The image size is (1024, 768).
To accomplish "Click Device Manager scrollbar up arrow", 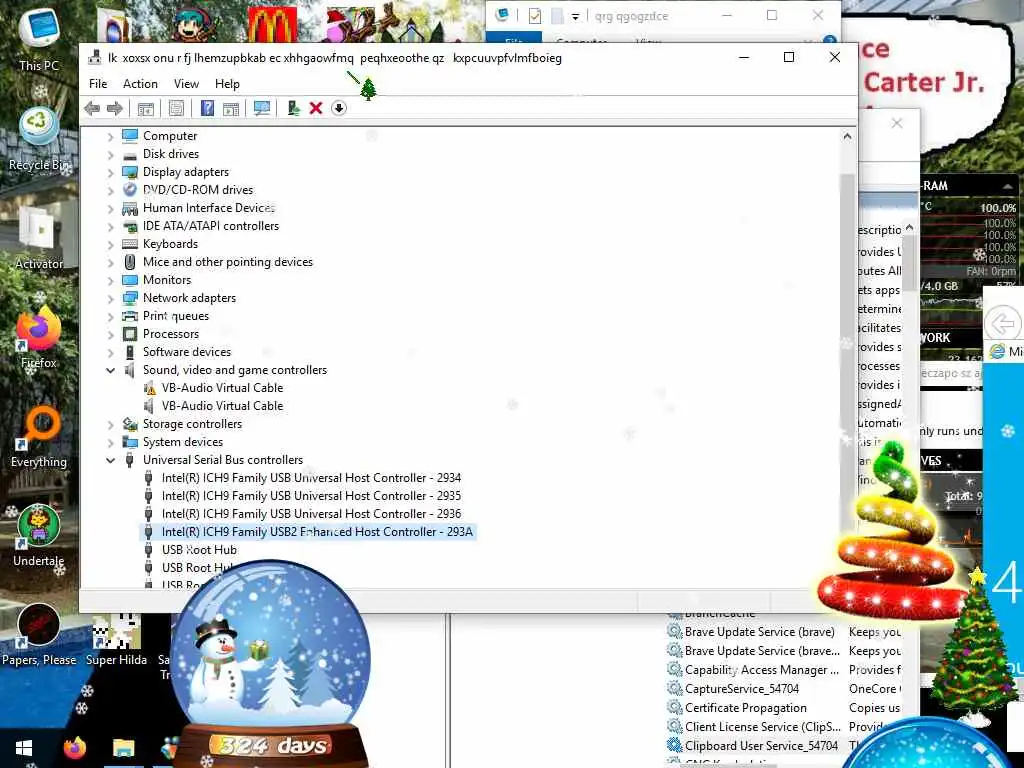I will tap(847, 136).
